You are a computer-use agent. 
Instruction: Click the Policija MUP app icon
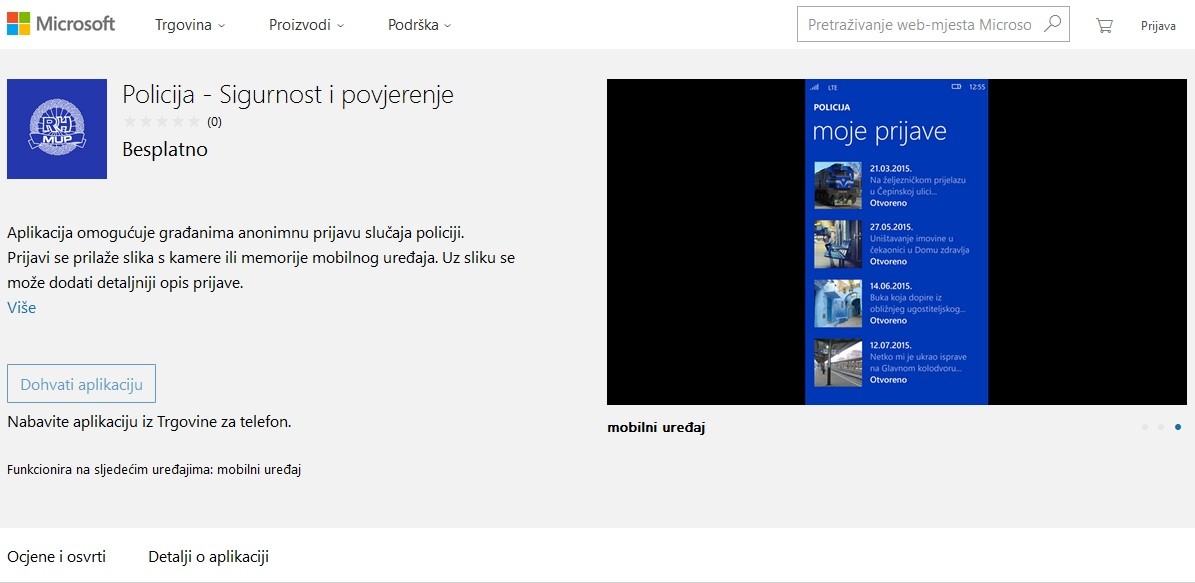[x=57, y=129]
